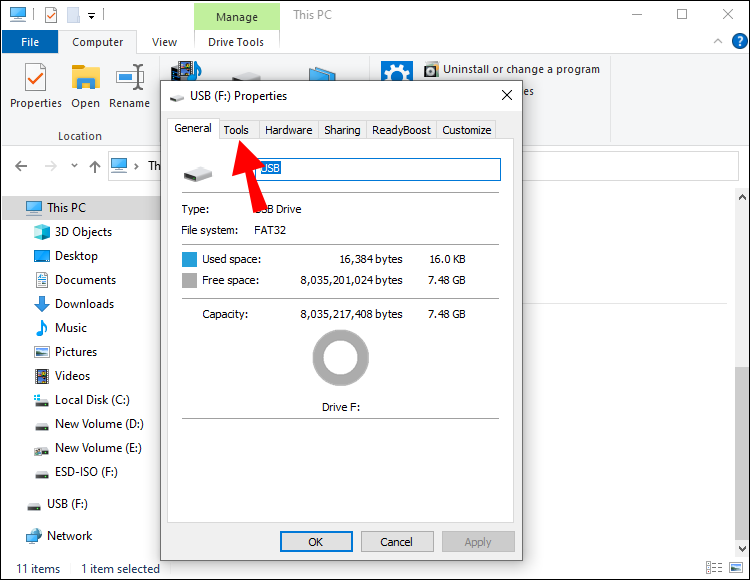Click the scroll up arrow in explorer window
The image size is (750, 580).
[742, 197]
